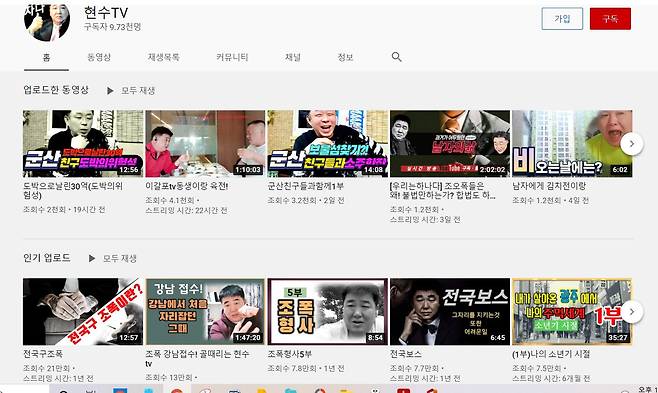Click title 남자에게 김치전이랑
This screenshot has height=393, width=658.
click(549, 186)
